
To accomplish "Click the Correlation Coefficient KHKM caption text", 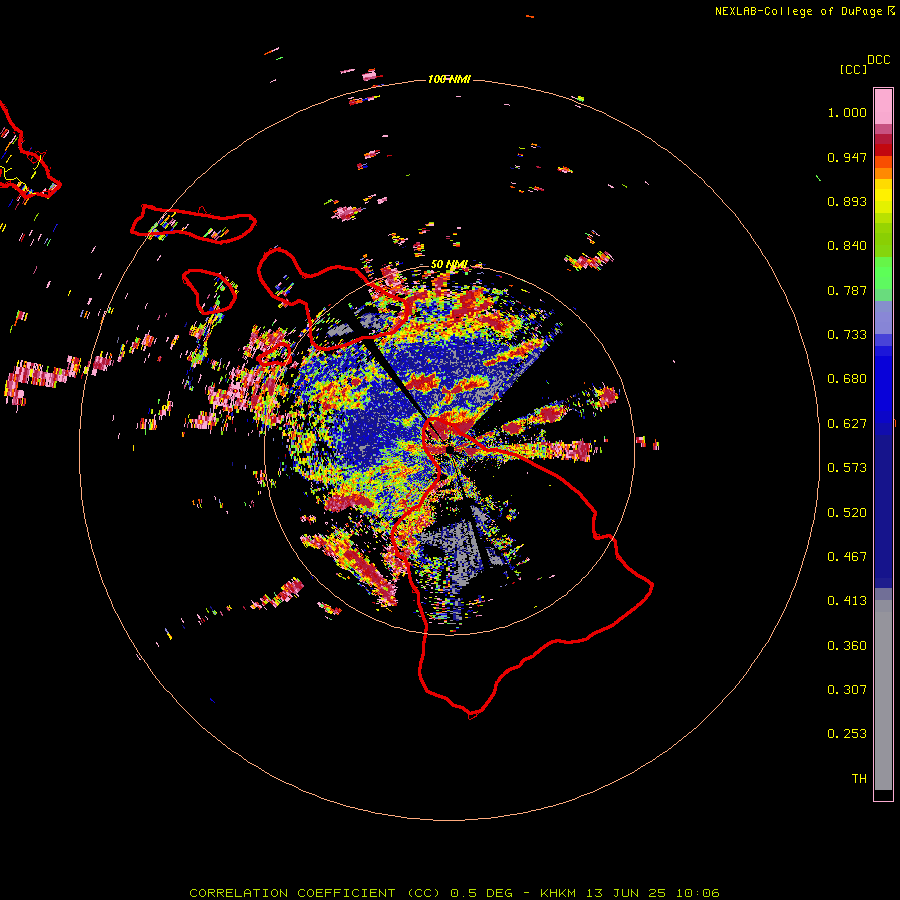I will click(454, 893).
